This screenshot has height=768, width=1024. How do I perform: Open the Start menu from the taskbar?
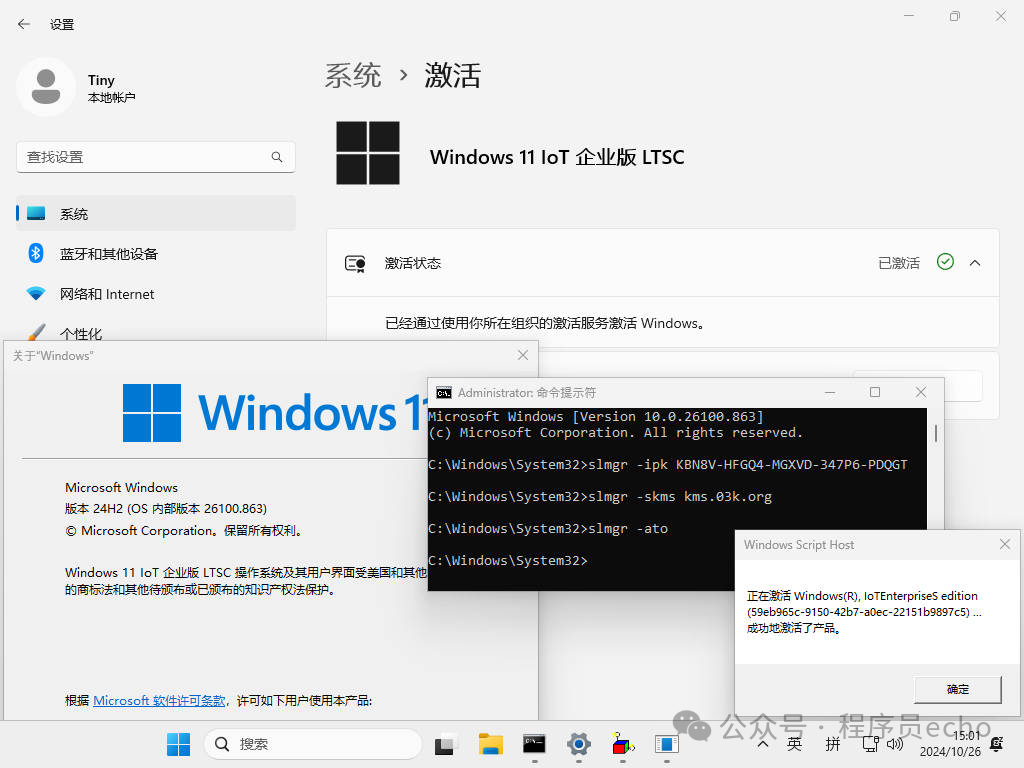pyautogui.click(x=178, y=744)
